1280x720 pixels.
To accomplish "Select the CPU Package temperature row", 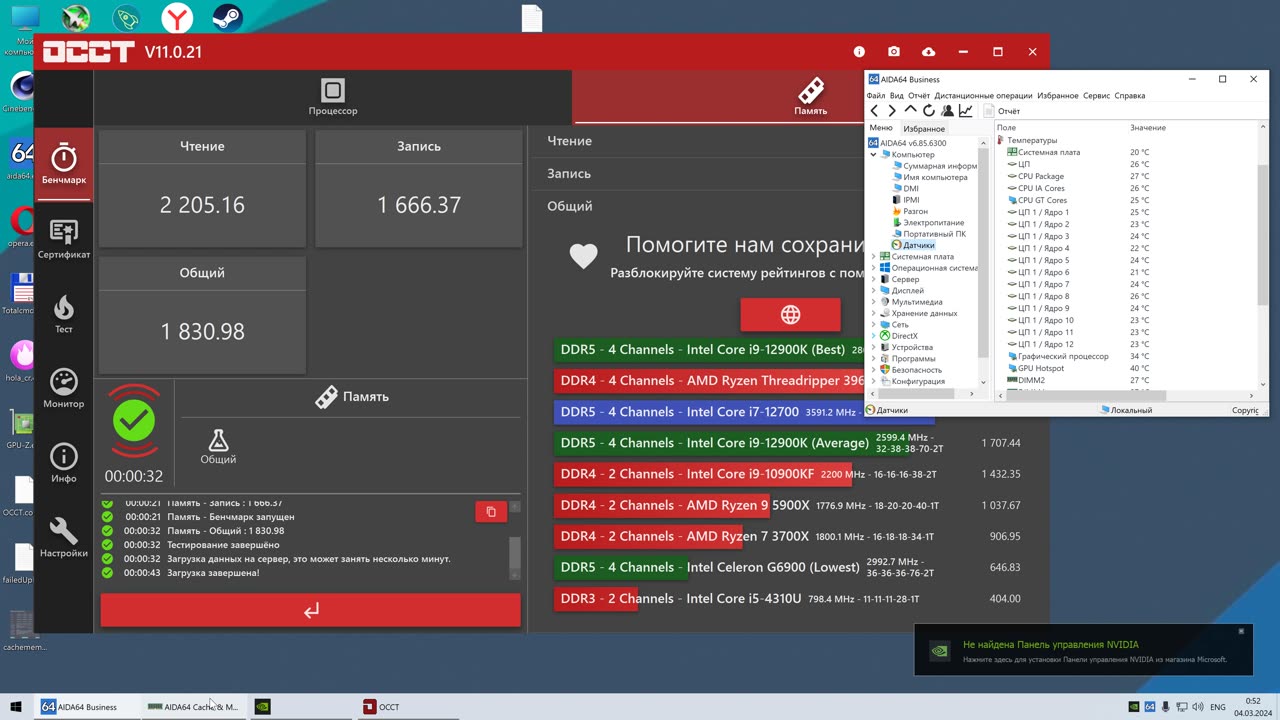I will (1041, 176).
